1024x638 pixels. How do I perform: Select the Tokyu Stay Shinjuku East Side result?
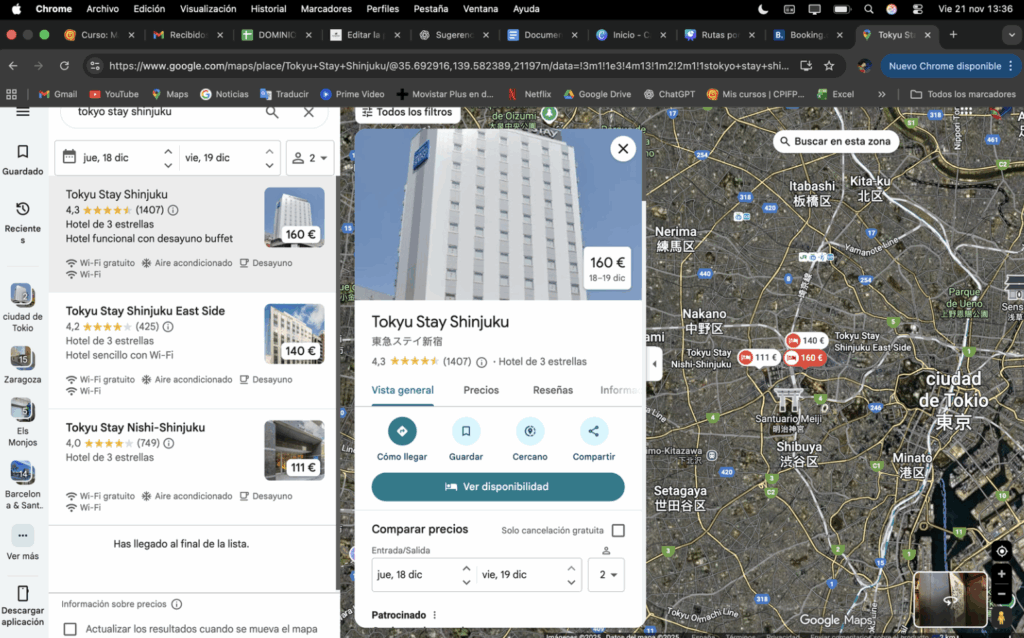pos(145,311)
